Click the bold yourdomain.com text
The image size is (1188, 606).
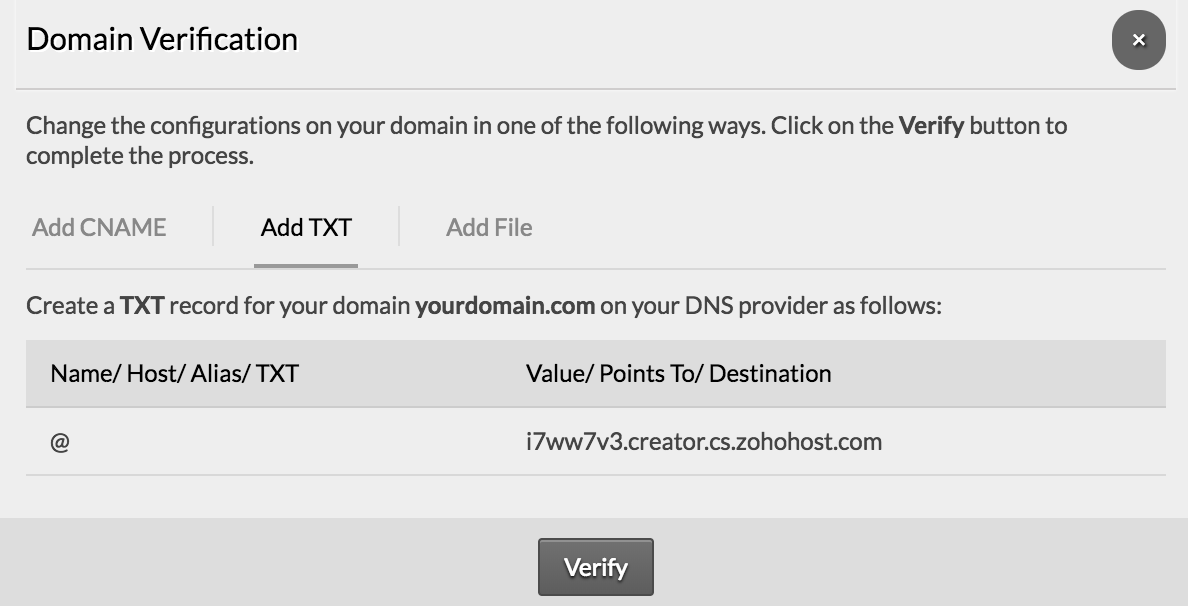pos(505,306)
